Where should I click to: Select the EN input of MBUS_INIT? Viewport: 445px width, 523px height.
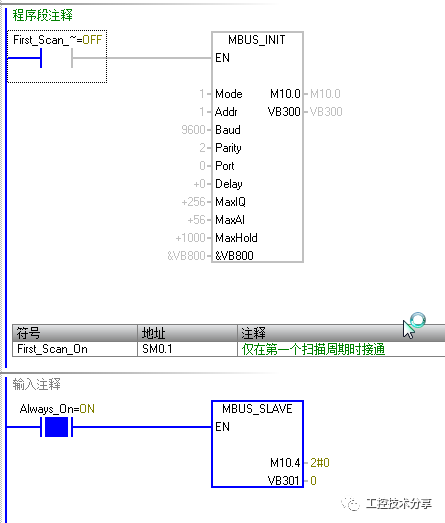(x=222, y=58)
